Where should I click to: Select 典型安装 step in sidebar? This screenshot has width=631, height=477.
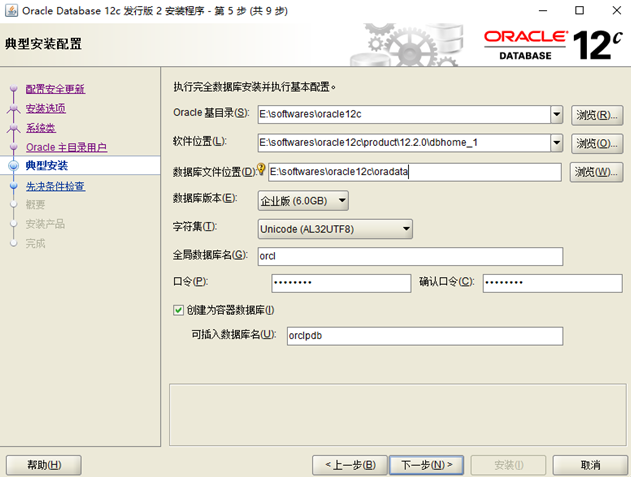(x=47, y=165)
